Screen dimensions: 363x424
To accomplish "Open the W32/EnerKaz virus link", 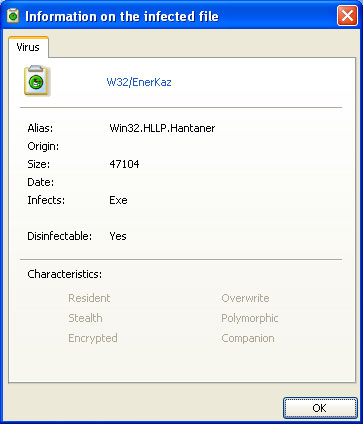I will click(x=139, y=82).
